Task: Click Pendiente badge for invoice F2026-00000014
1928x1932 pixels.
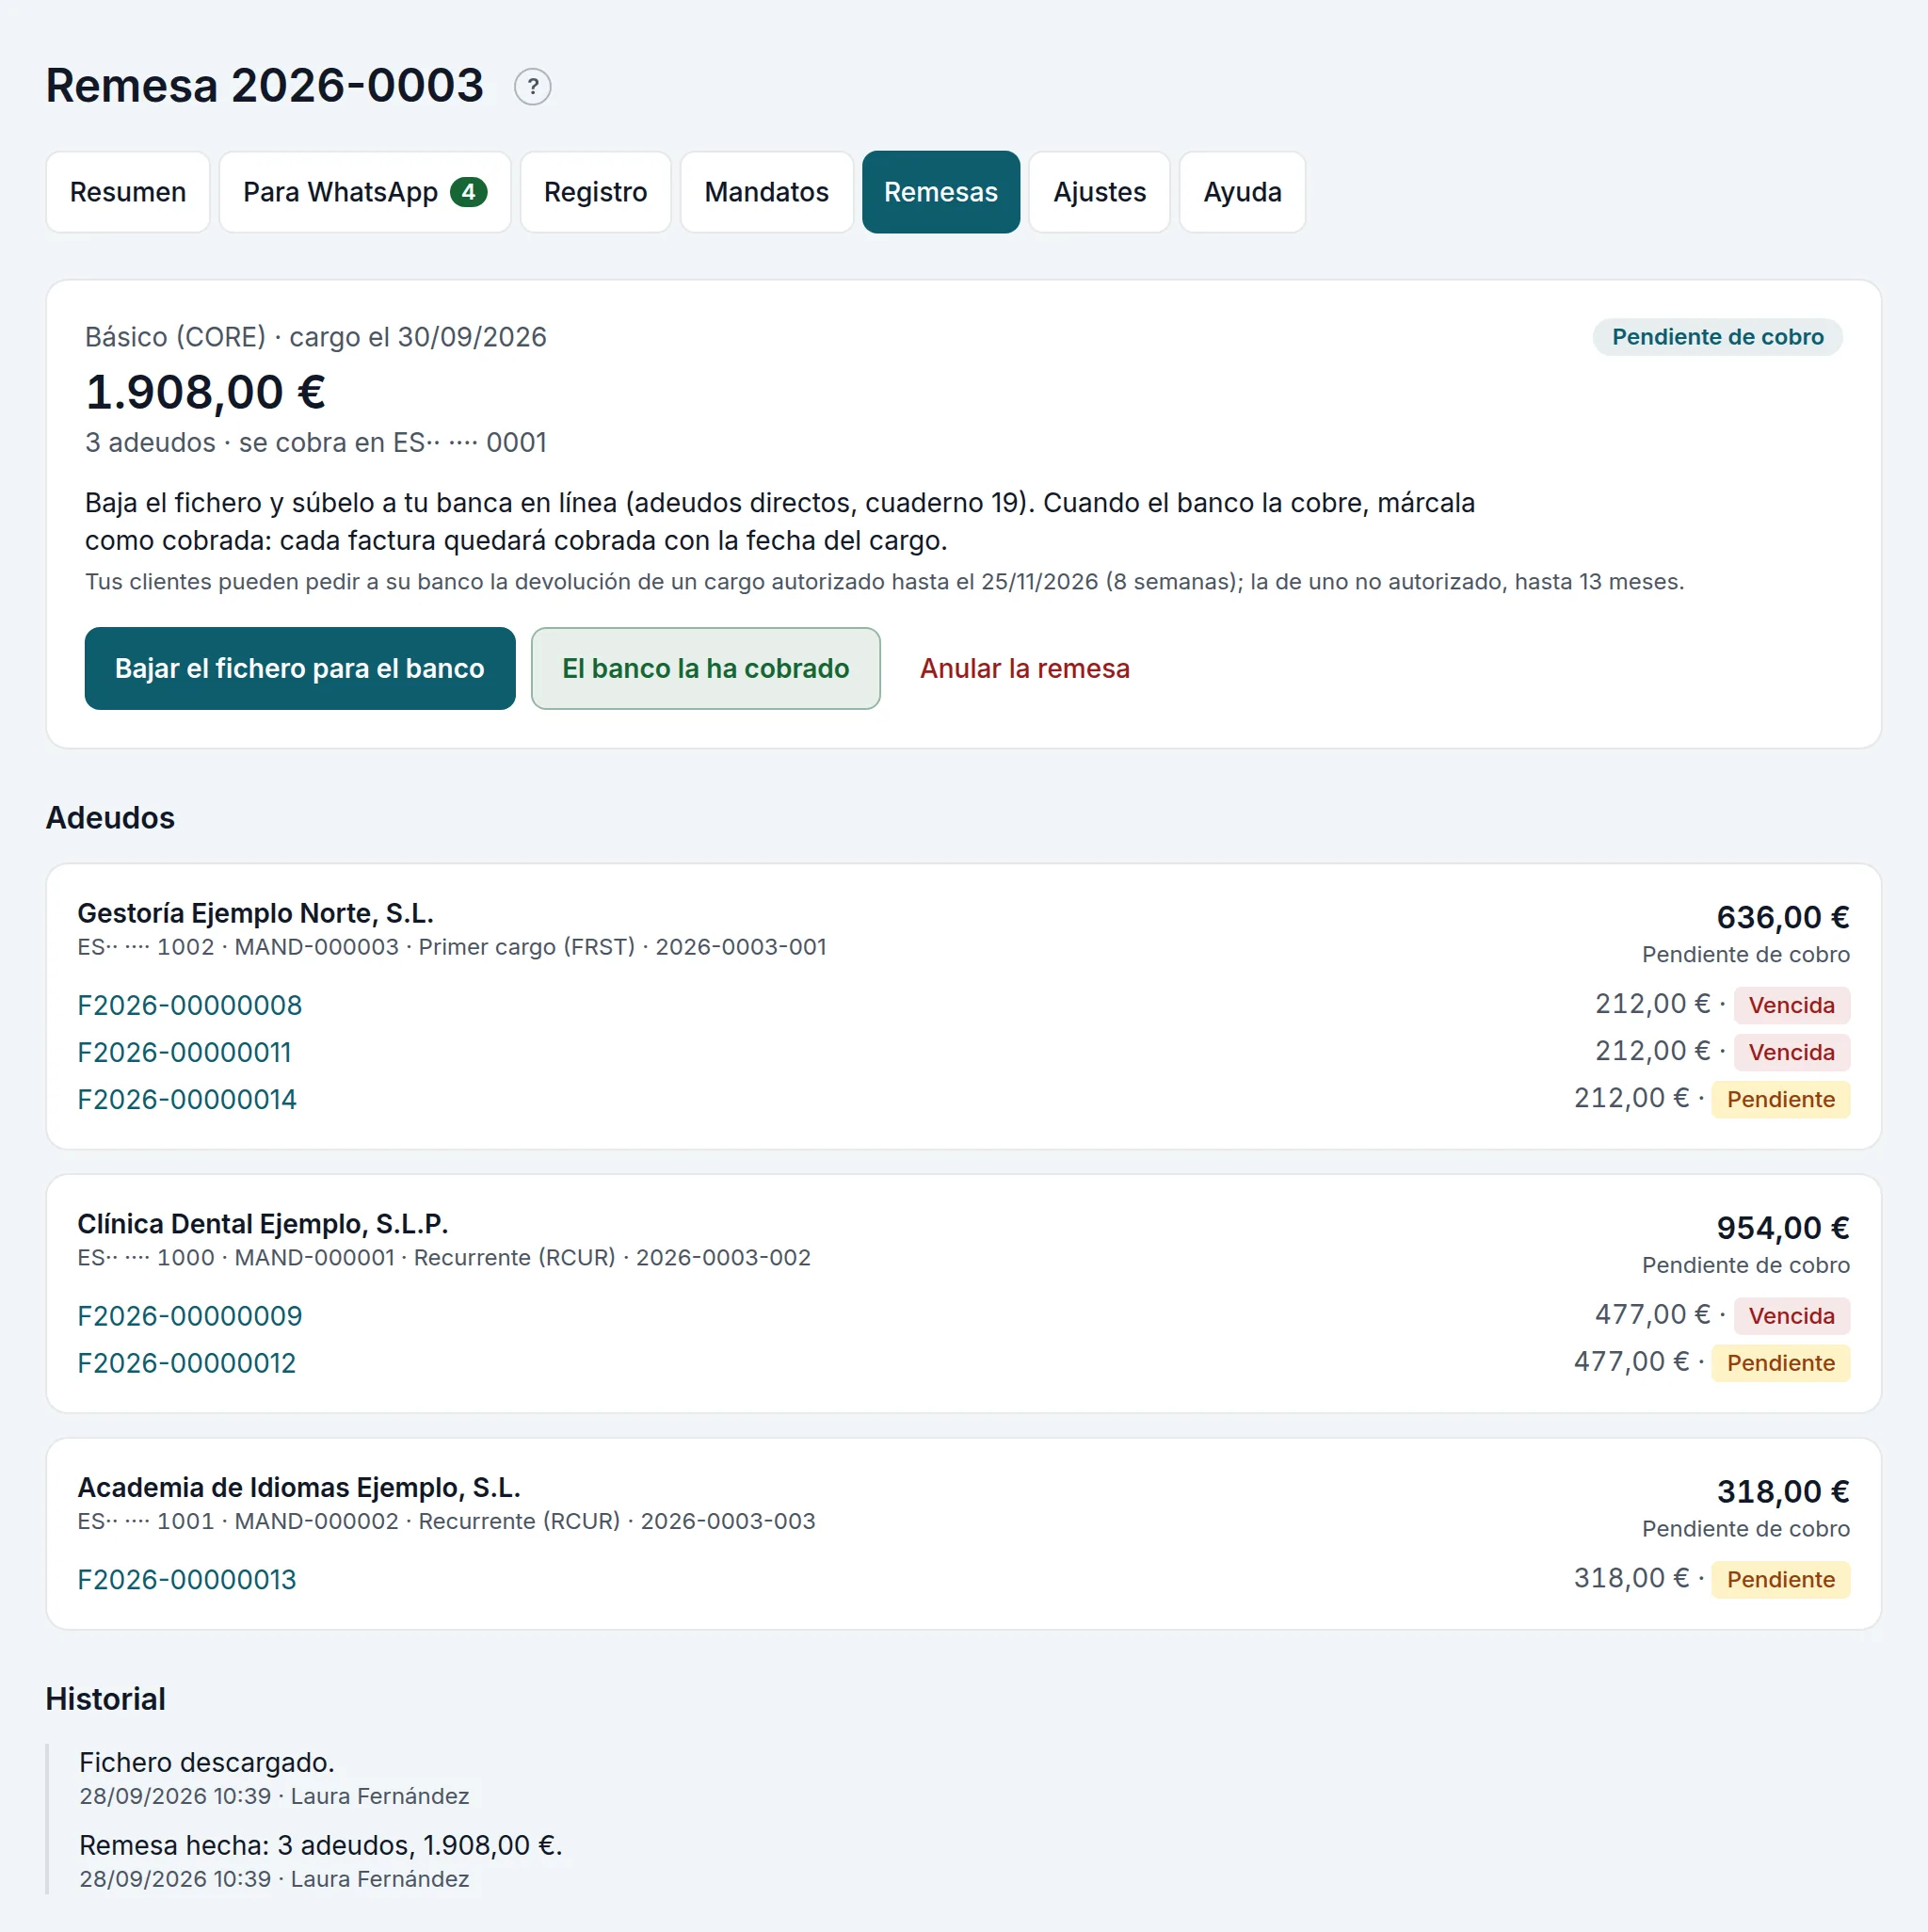Action: point(1780,1099)
